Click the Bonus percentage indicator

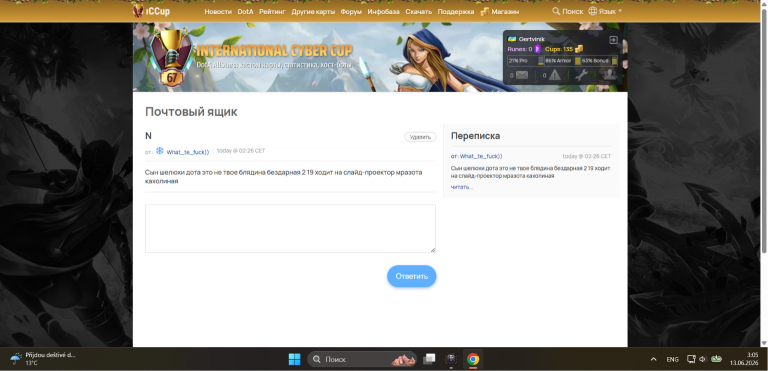tap(599, 61)
